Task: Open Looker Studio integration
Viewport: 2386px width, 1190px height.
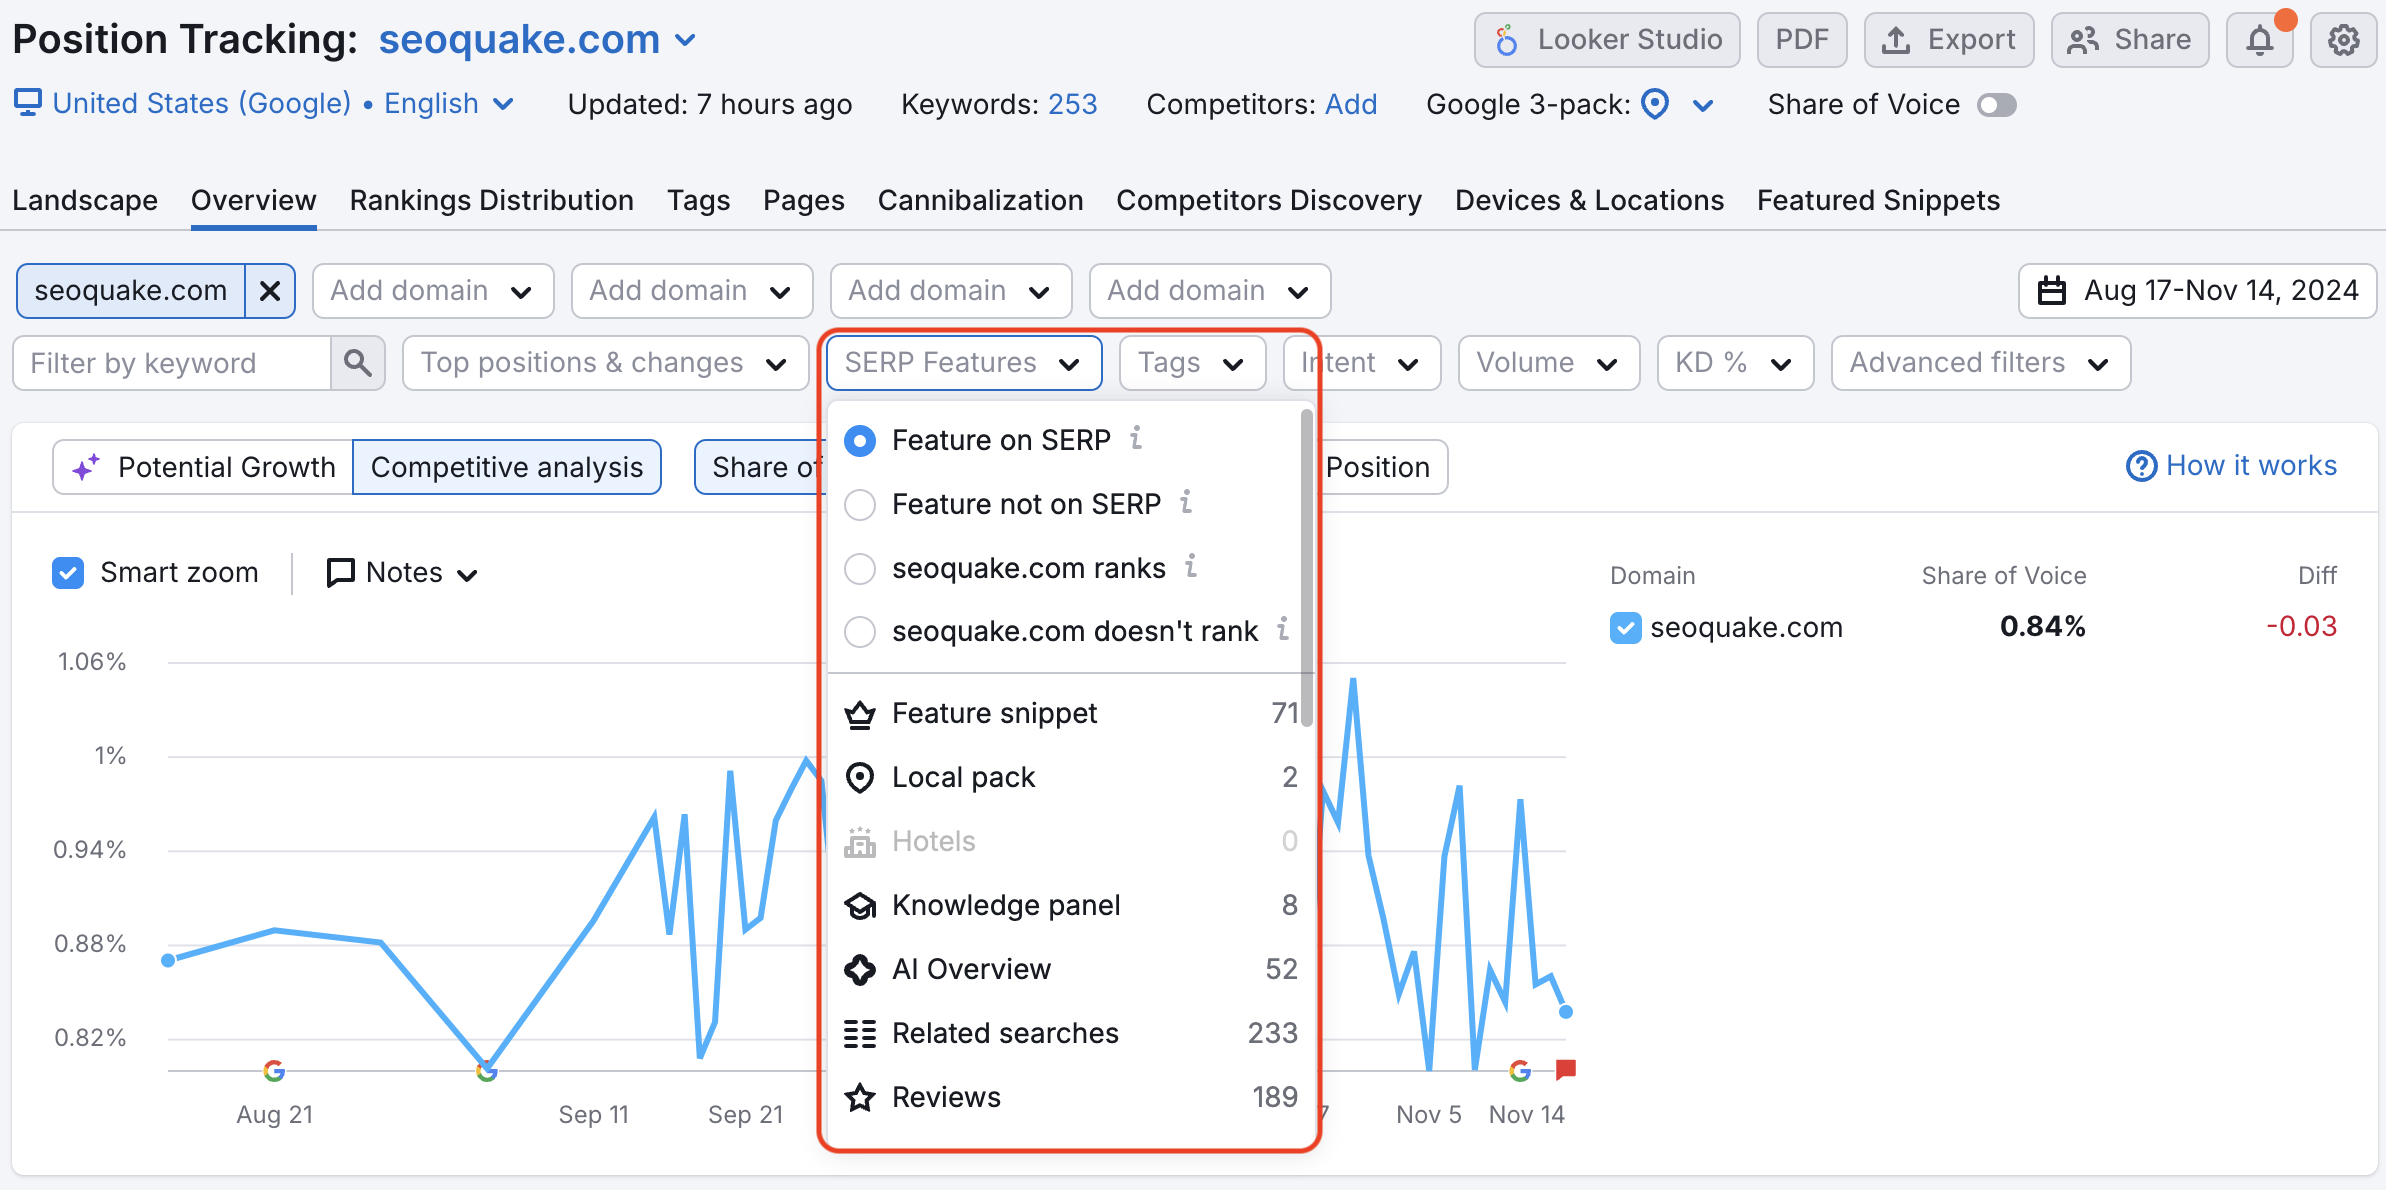Action: [1607, 40]
